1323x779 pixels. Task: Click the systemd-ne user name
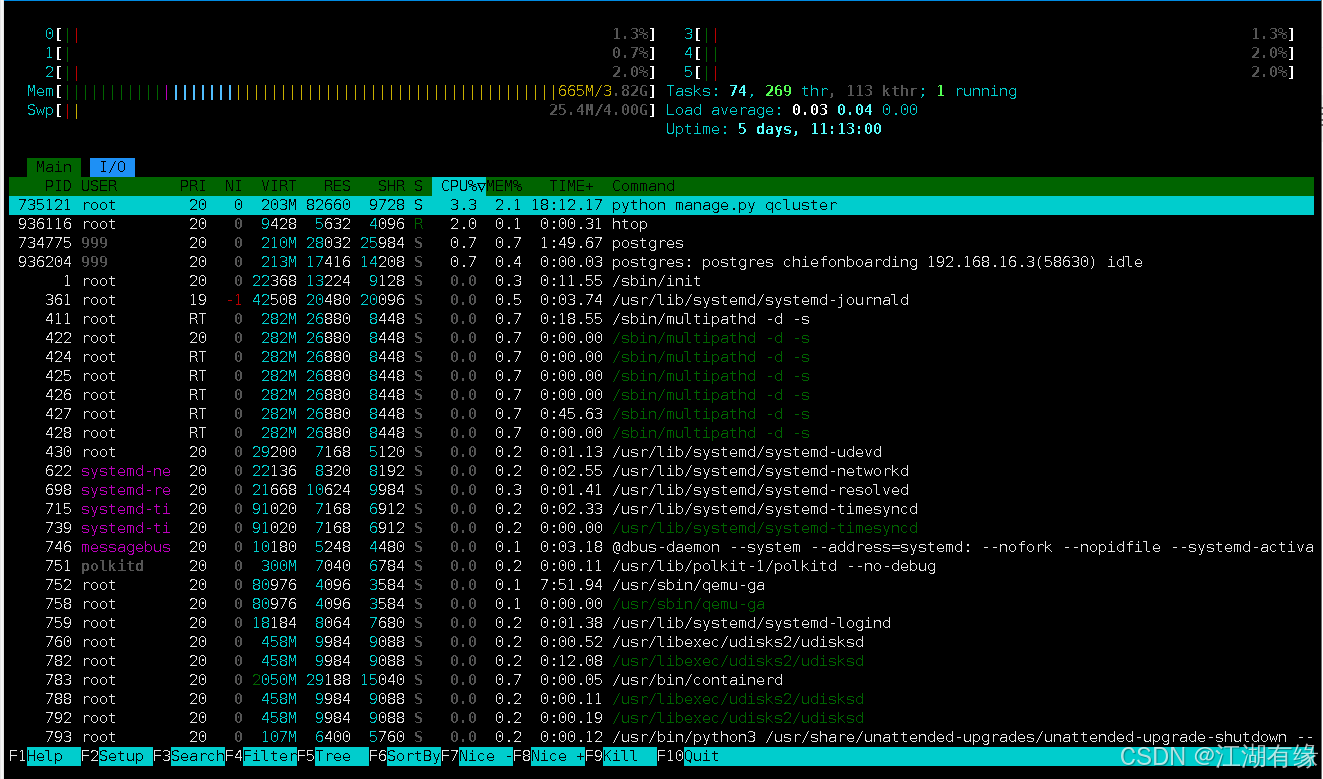pyautogui.click(x=126, y=471)
